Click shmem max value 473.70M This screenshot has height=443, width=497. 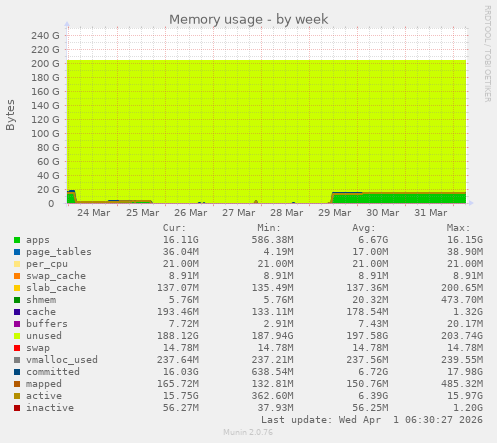[x=462, y=300]
